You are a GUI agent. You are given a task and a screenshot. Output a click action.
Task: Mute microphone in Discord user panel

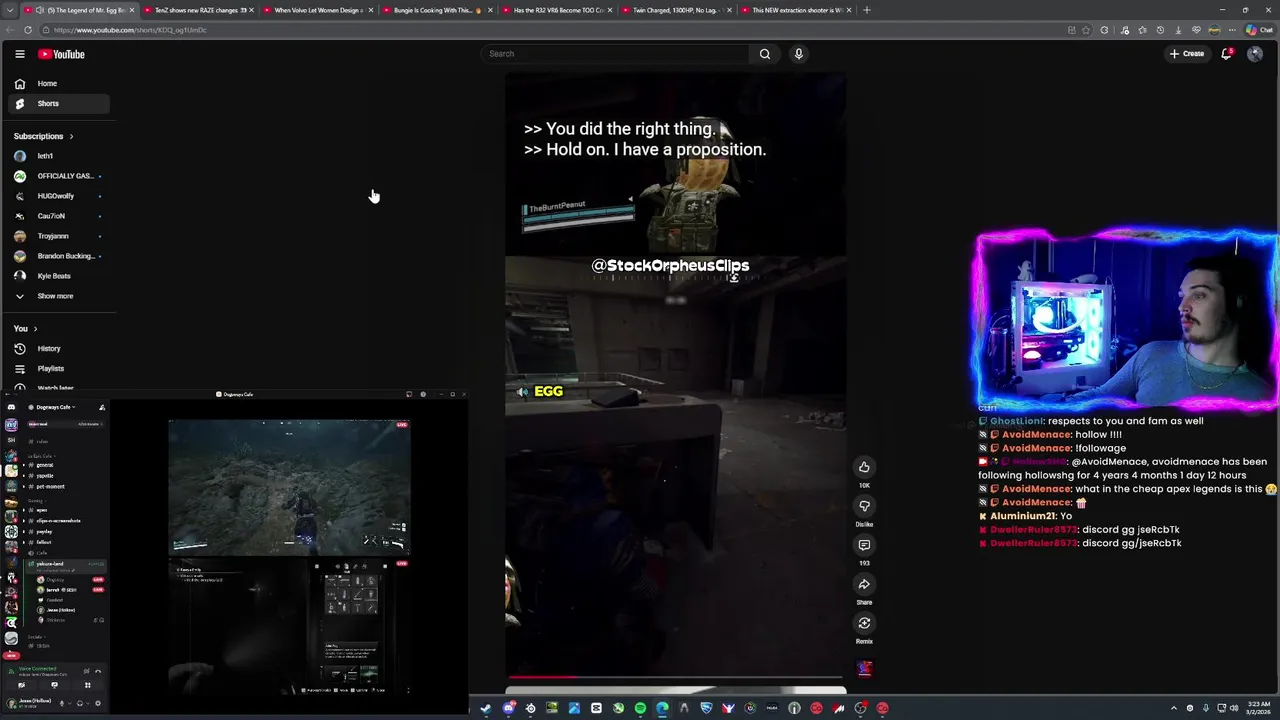pos(62,703)
